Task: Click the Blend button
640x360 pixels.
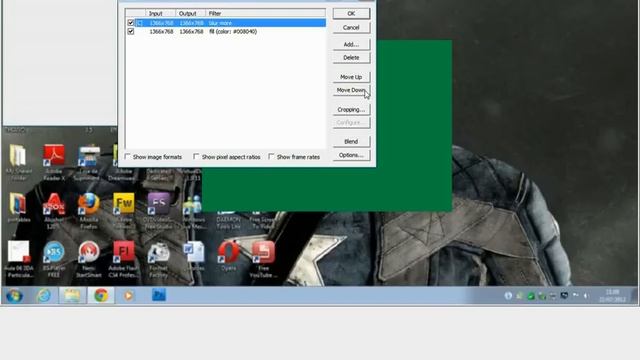Action: pyautogui.click(x=351, y=142)
